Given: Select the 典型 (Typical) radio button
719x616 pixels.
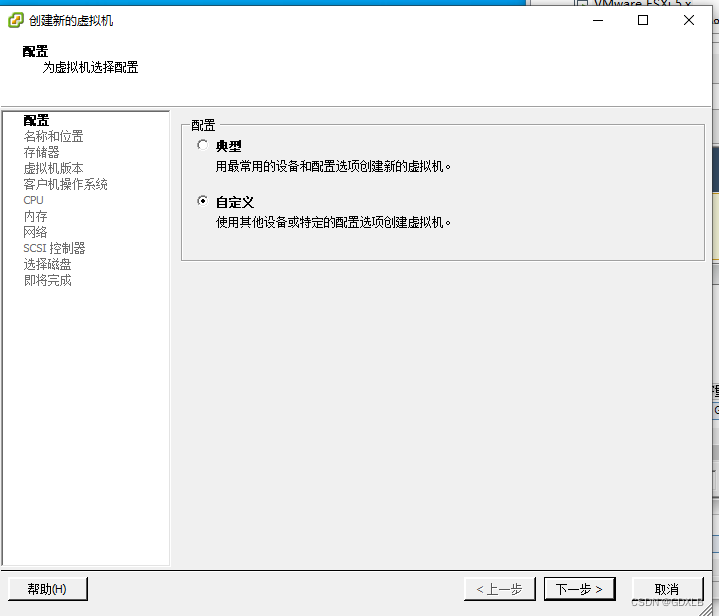Looking at the screenshot, I should click(202, 145).
